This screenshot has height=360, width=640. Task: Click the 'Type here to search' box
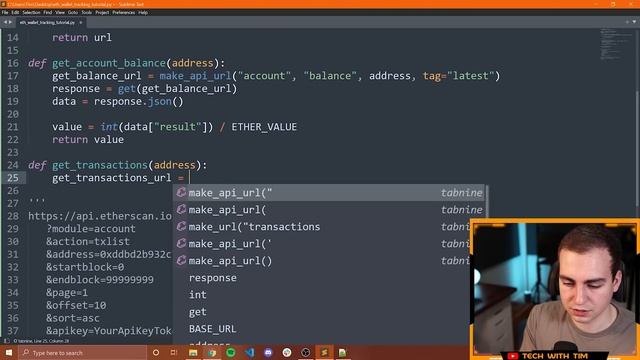tap(82, 353)
